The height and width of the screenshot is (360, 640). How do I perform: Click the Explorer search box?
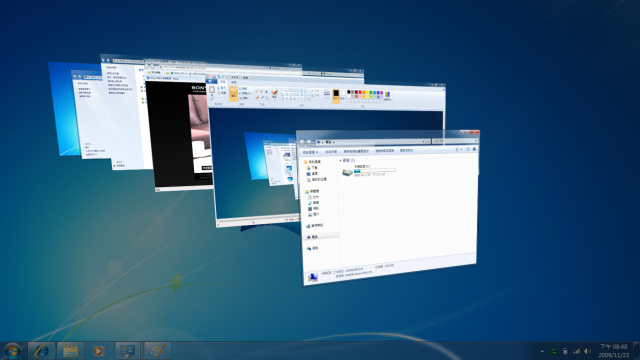click(455, 141)
